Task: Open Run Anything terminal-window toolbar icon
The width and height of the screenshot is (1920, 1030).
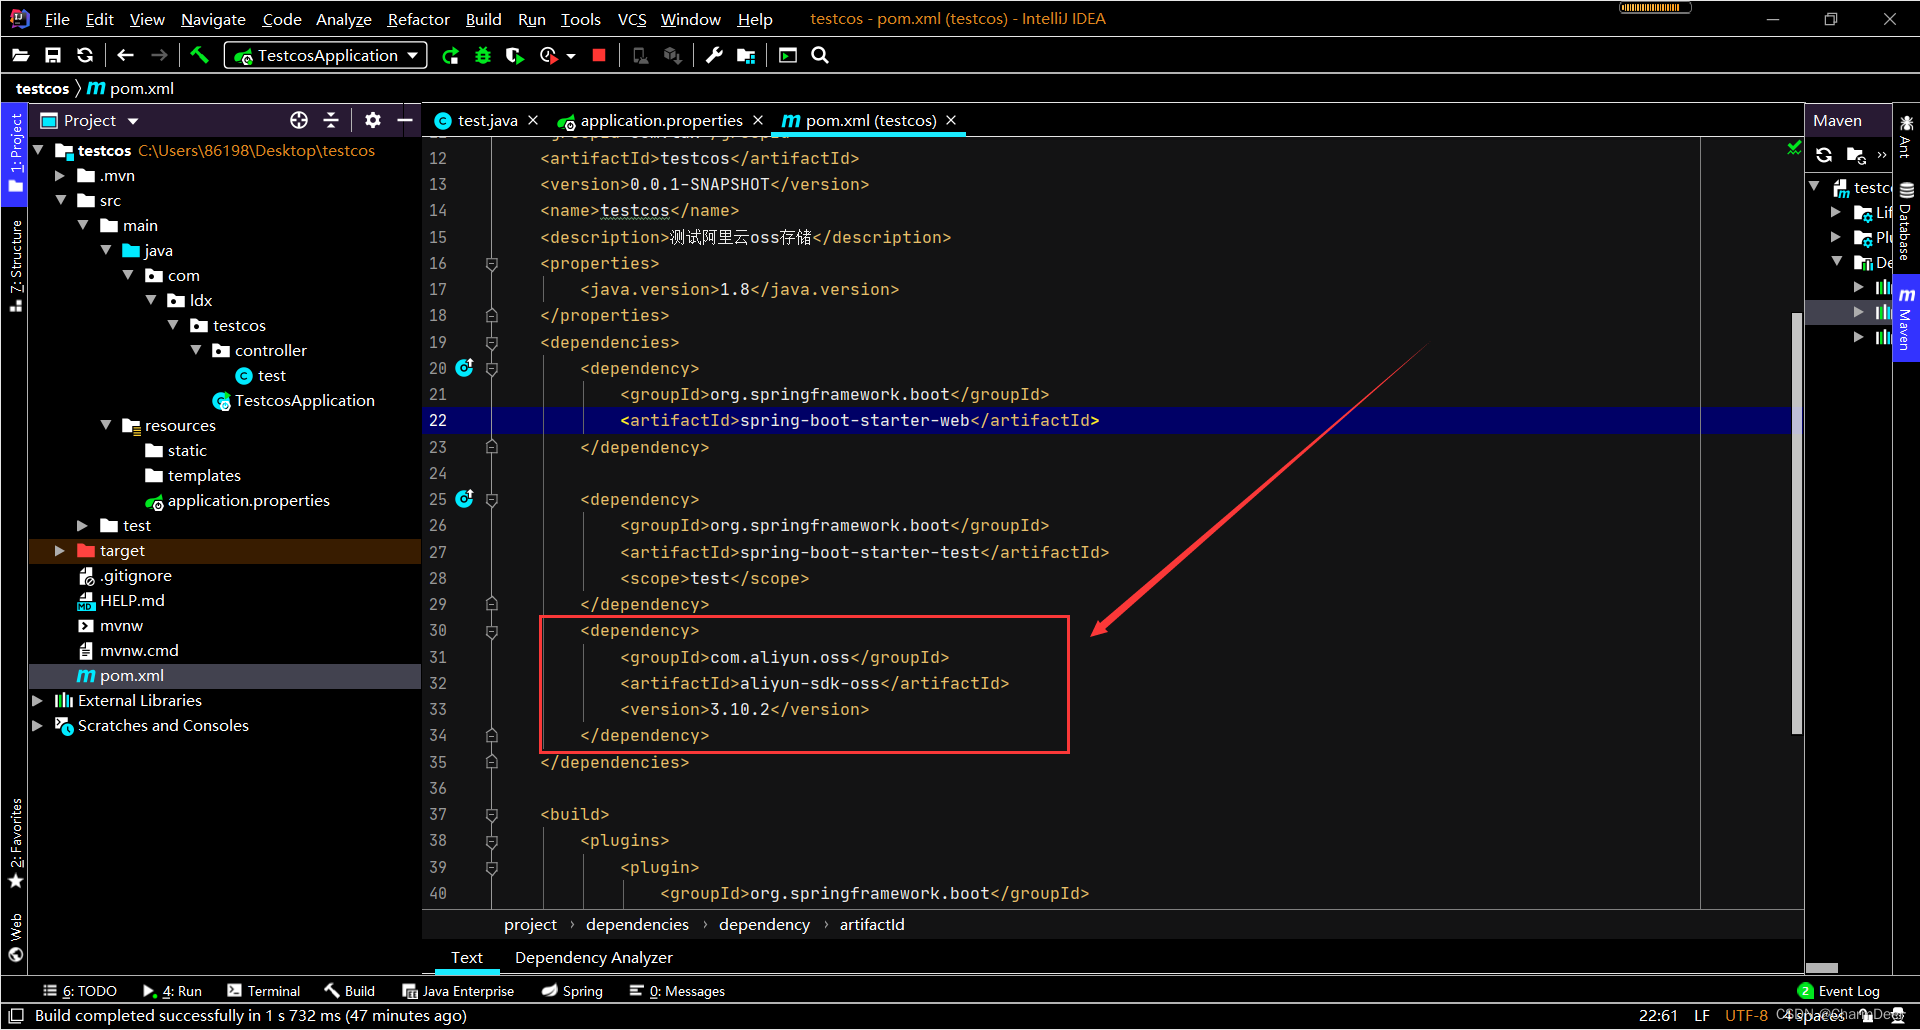Action: [788, 56]
